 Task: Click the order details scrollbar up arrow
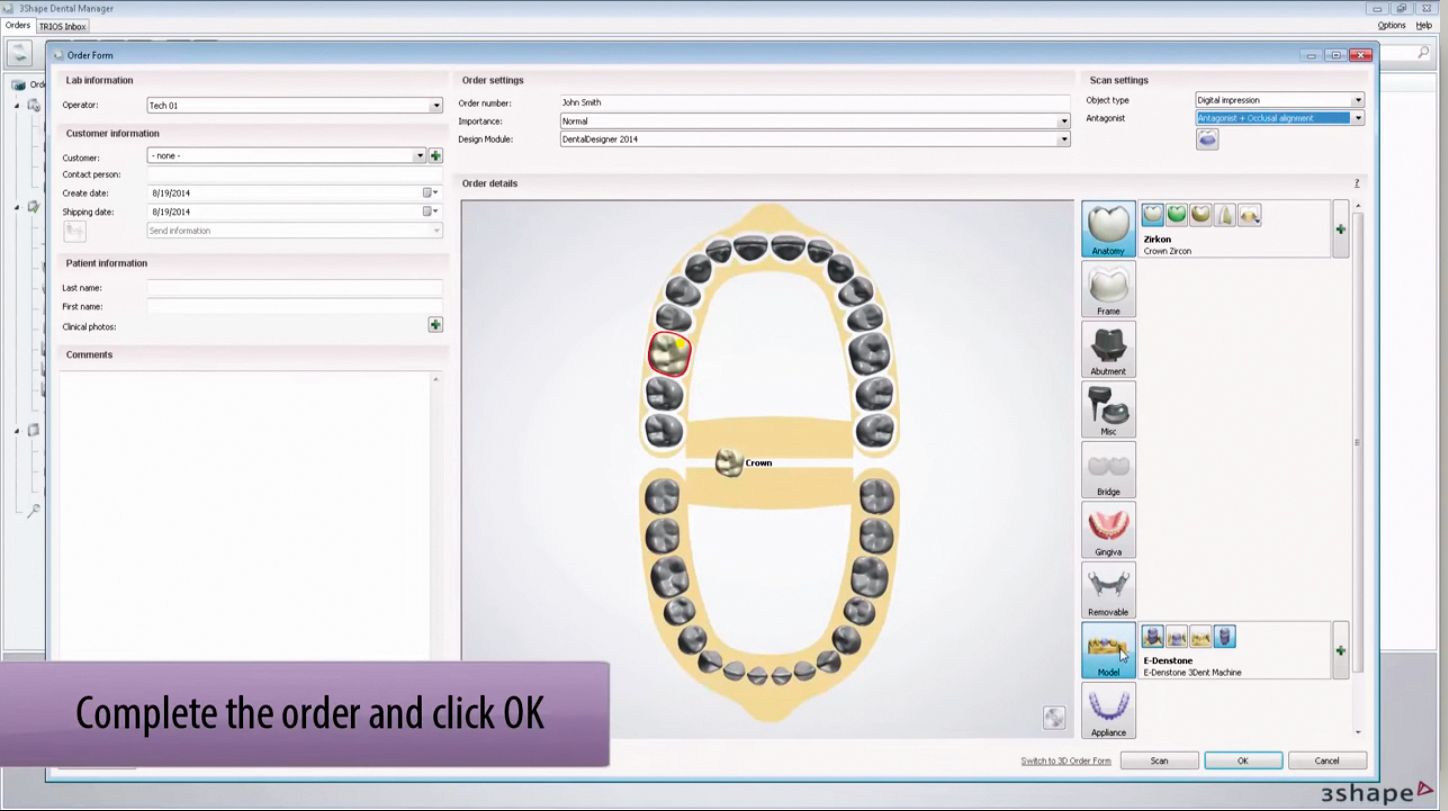(x=1357, y=206)
